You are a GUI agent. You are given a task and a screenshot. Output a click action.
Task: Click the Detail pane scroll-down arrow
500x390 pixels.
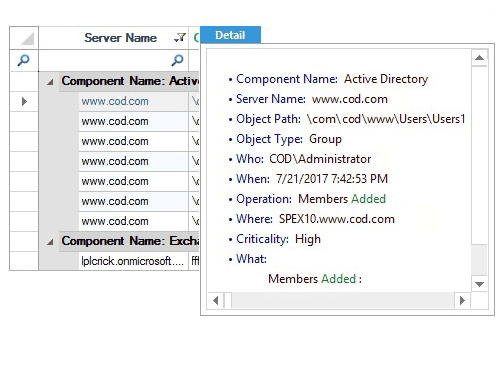479,284
